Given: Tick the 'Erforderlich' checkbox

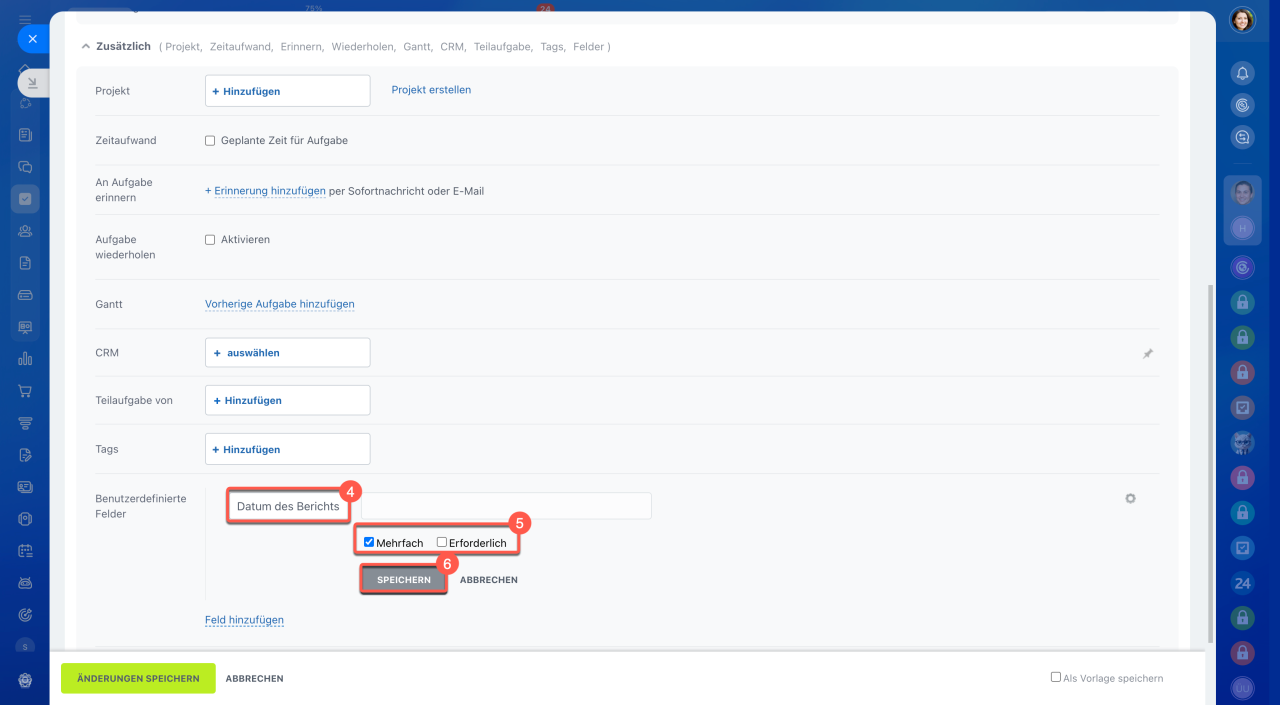Looking at the screenshot, I should 442,542.
